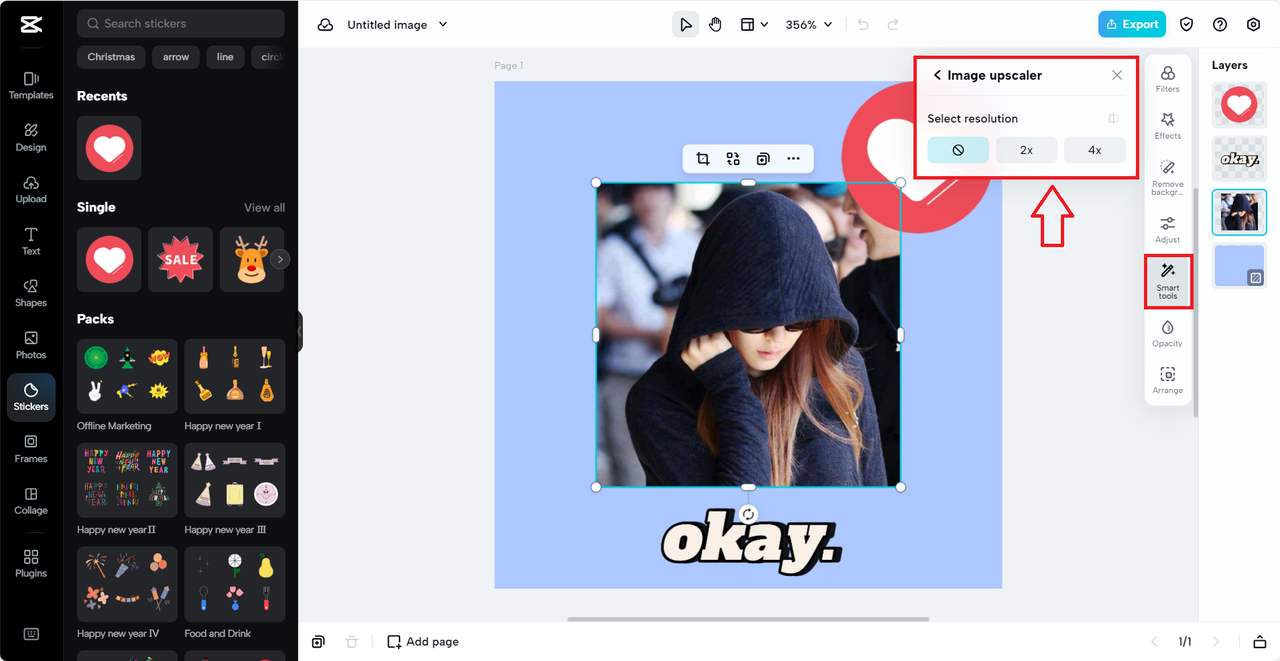
Task: Toggle the compare icon beside Select resolution
Action: pyautogui.click(x=1114, y=119)
